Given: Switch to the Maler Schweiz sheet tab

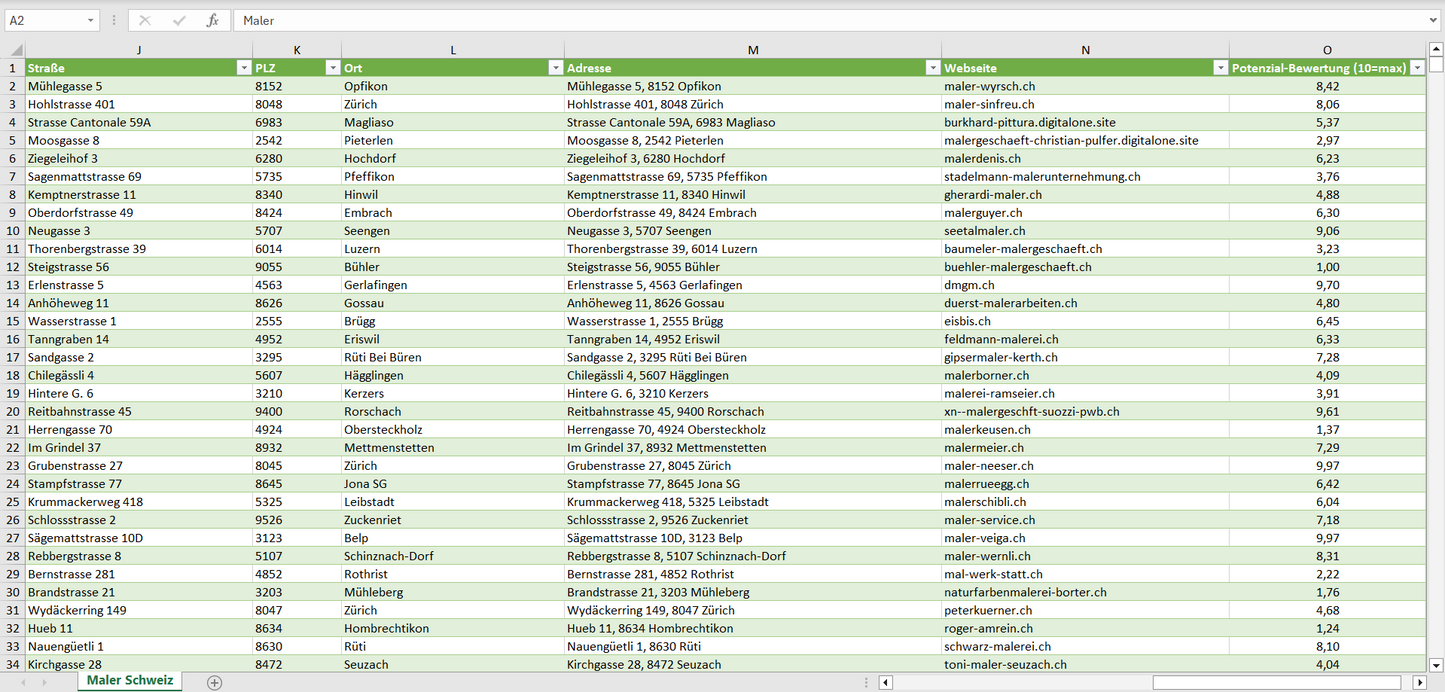Looking at the screenshot, I should [130, 681].
